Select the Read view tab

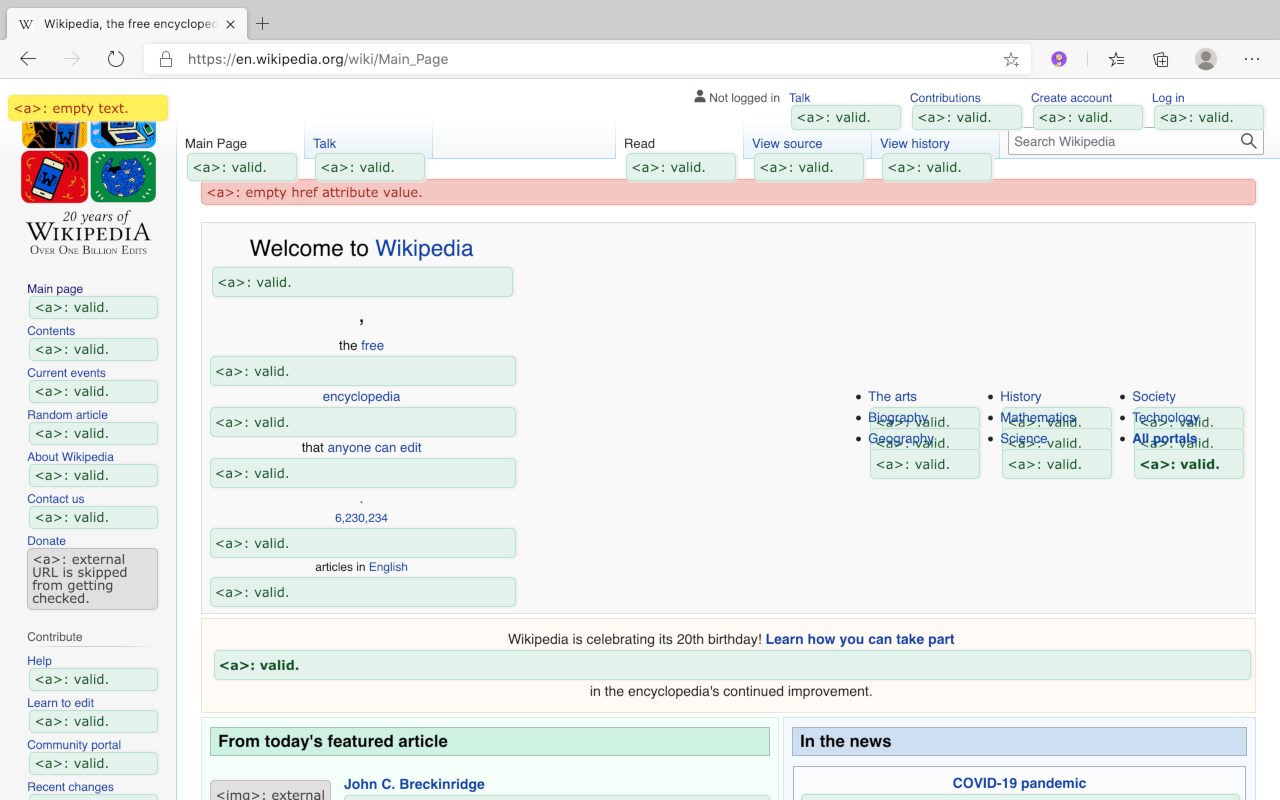(x=639, y=143)
